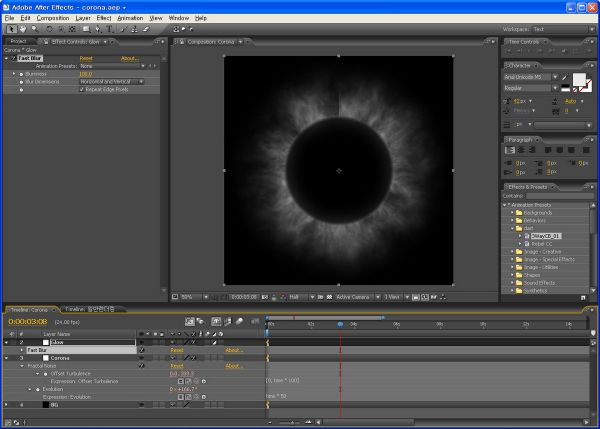Select DelayCD_01 preset in Effects & Presets
The height and width of the screenshot is (429, 600).
(546, 236)
